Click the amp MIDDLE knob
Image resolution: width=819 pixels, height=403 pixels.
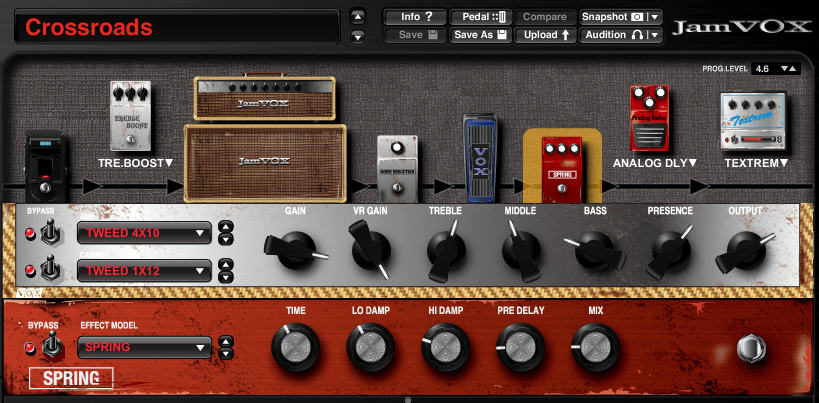tap(521, 250)
